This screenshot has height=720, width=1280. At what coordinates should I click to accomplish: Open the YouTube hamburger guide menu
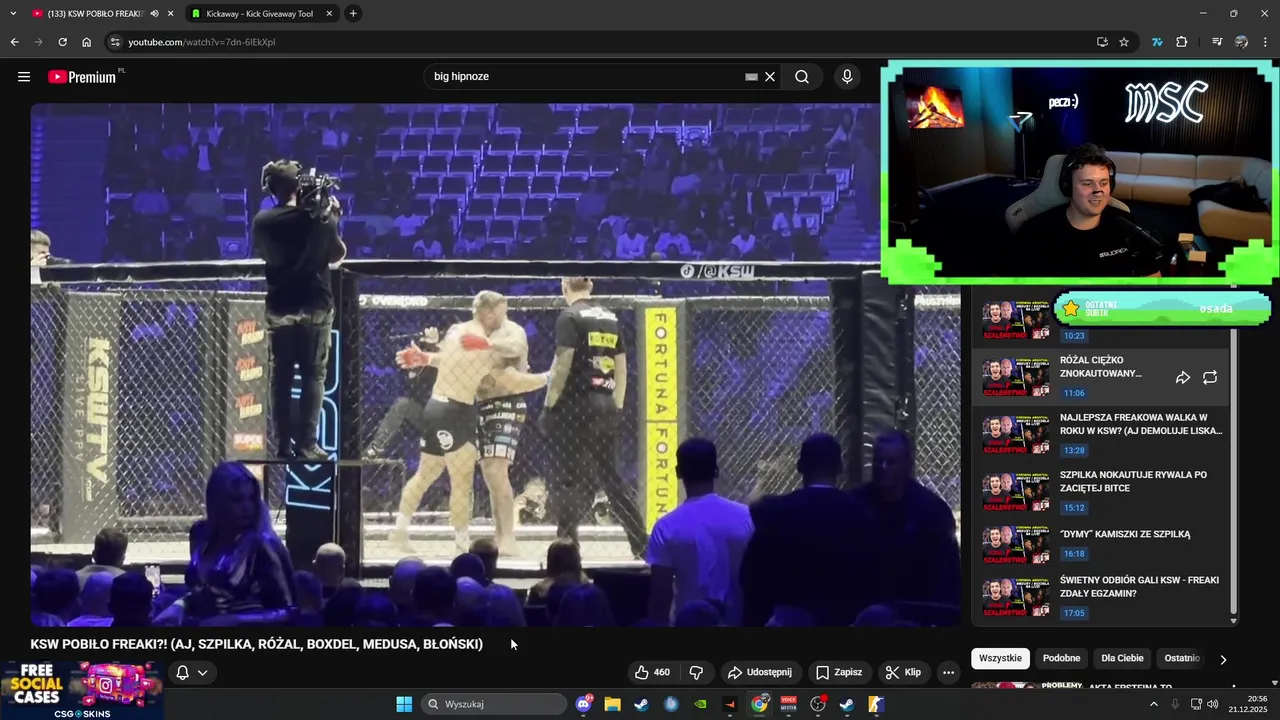coord(24,76)
